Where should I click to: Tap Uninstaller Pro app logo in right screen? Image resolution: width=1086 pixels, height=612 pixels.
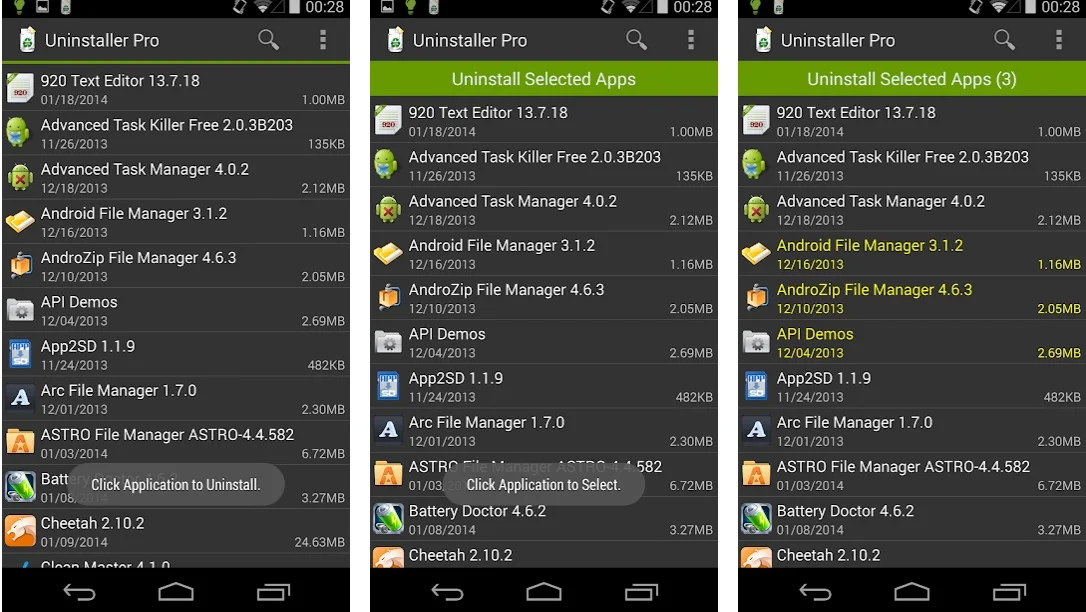[x=763, y=40]
